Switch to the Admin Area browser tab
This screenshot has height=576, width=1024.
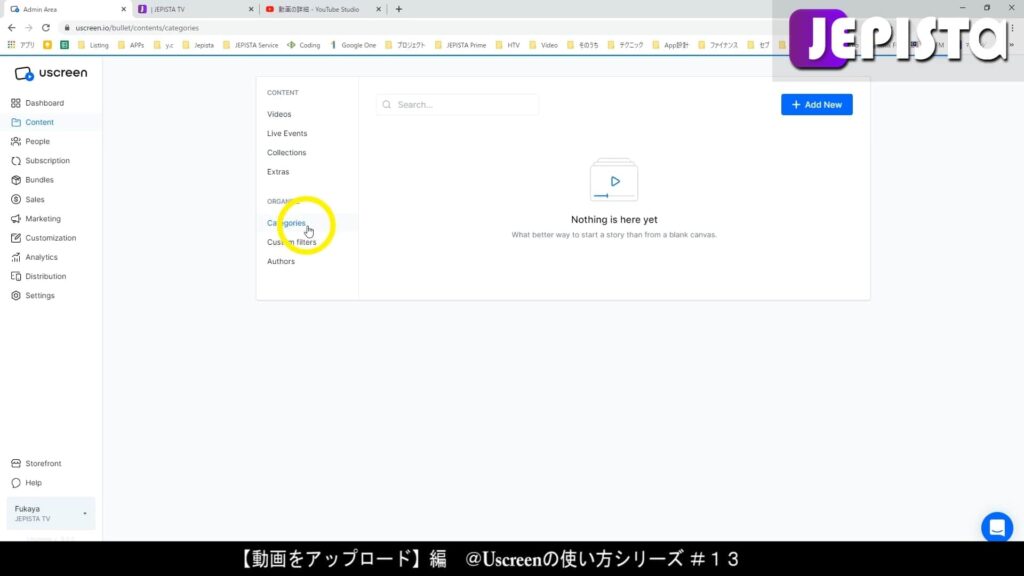pos(65,9)
